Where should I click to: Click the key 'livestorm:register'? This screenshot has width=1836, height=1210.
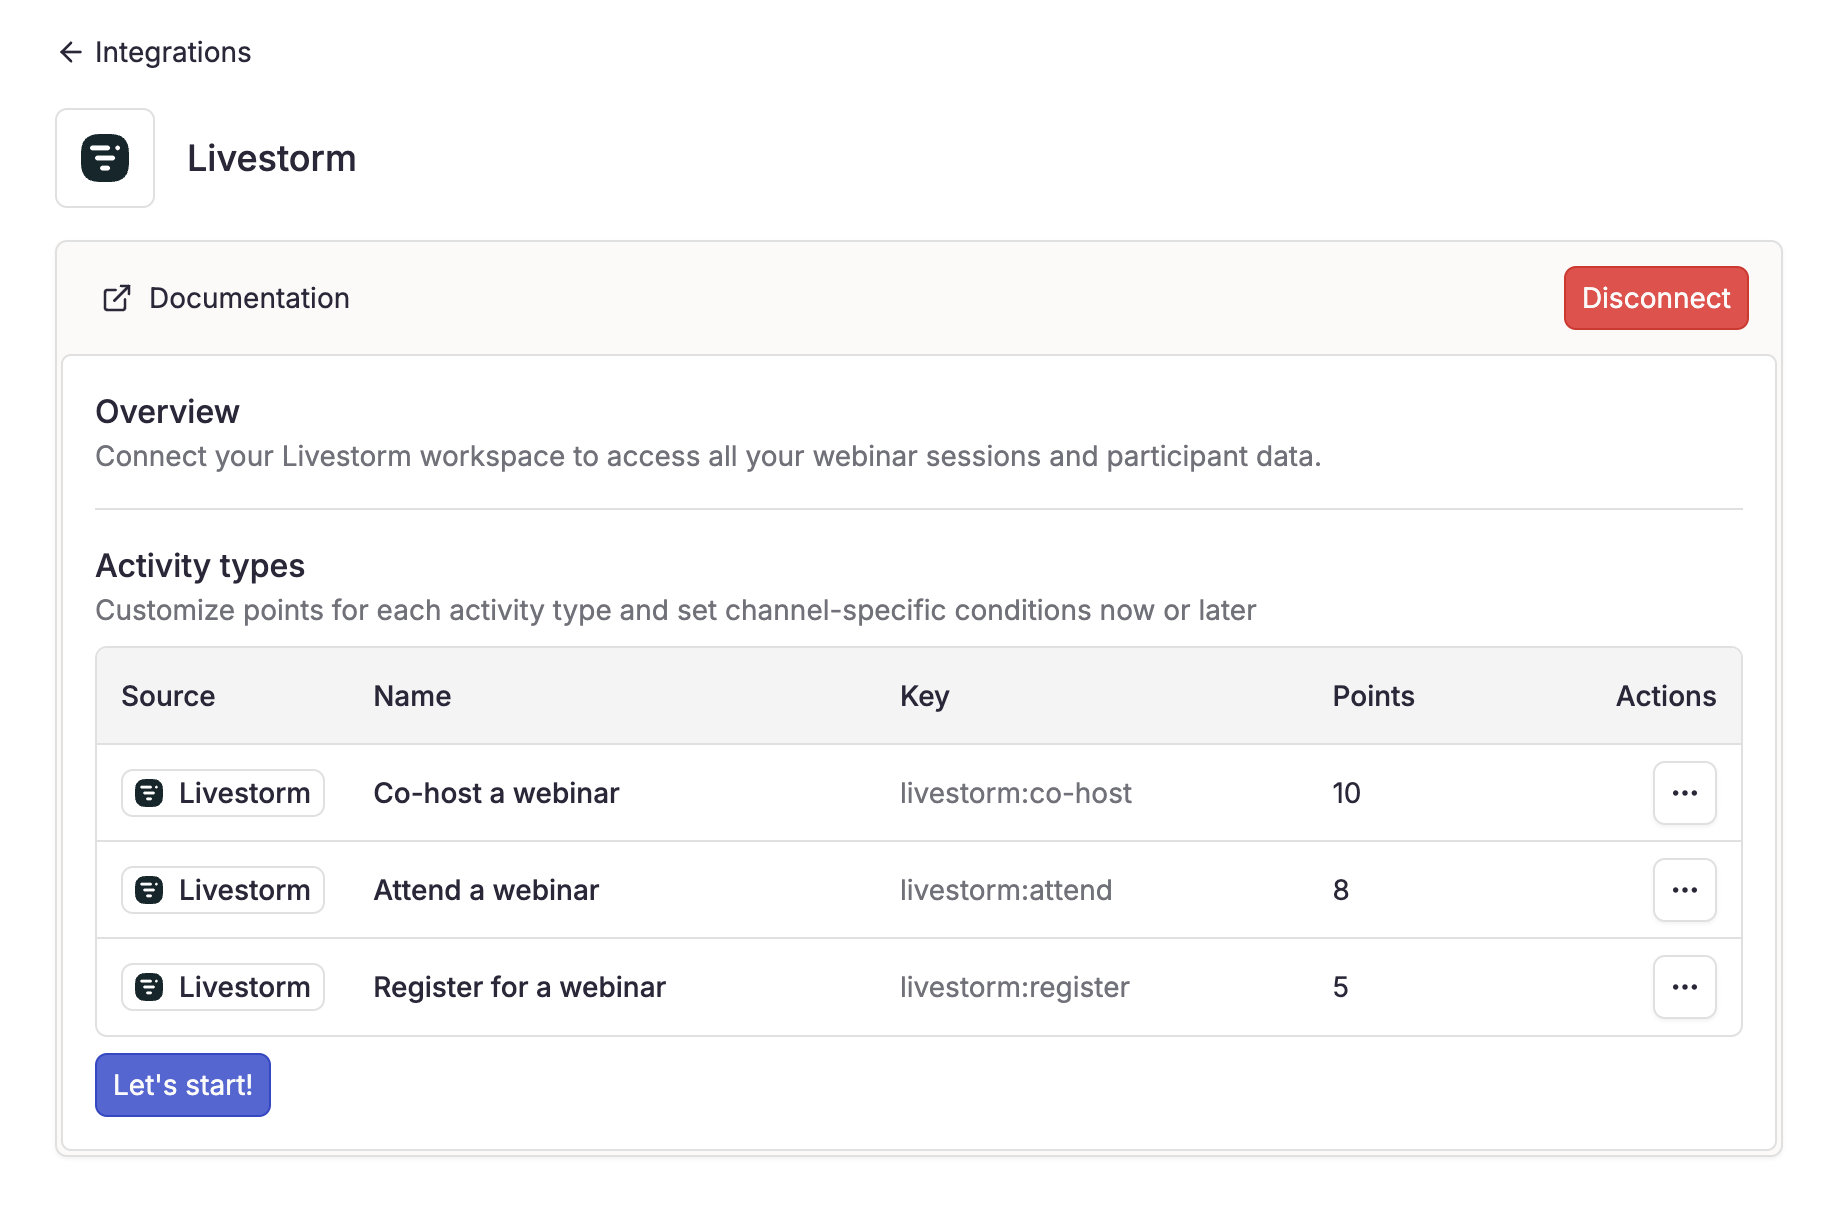(x=1014, y=987)
